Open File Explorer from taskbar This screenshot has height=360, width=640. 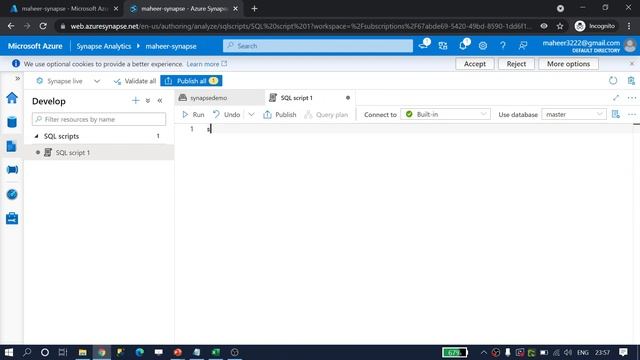(82, 352)
